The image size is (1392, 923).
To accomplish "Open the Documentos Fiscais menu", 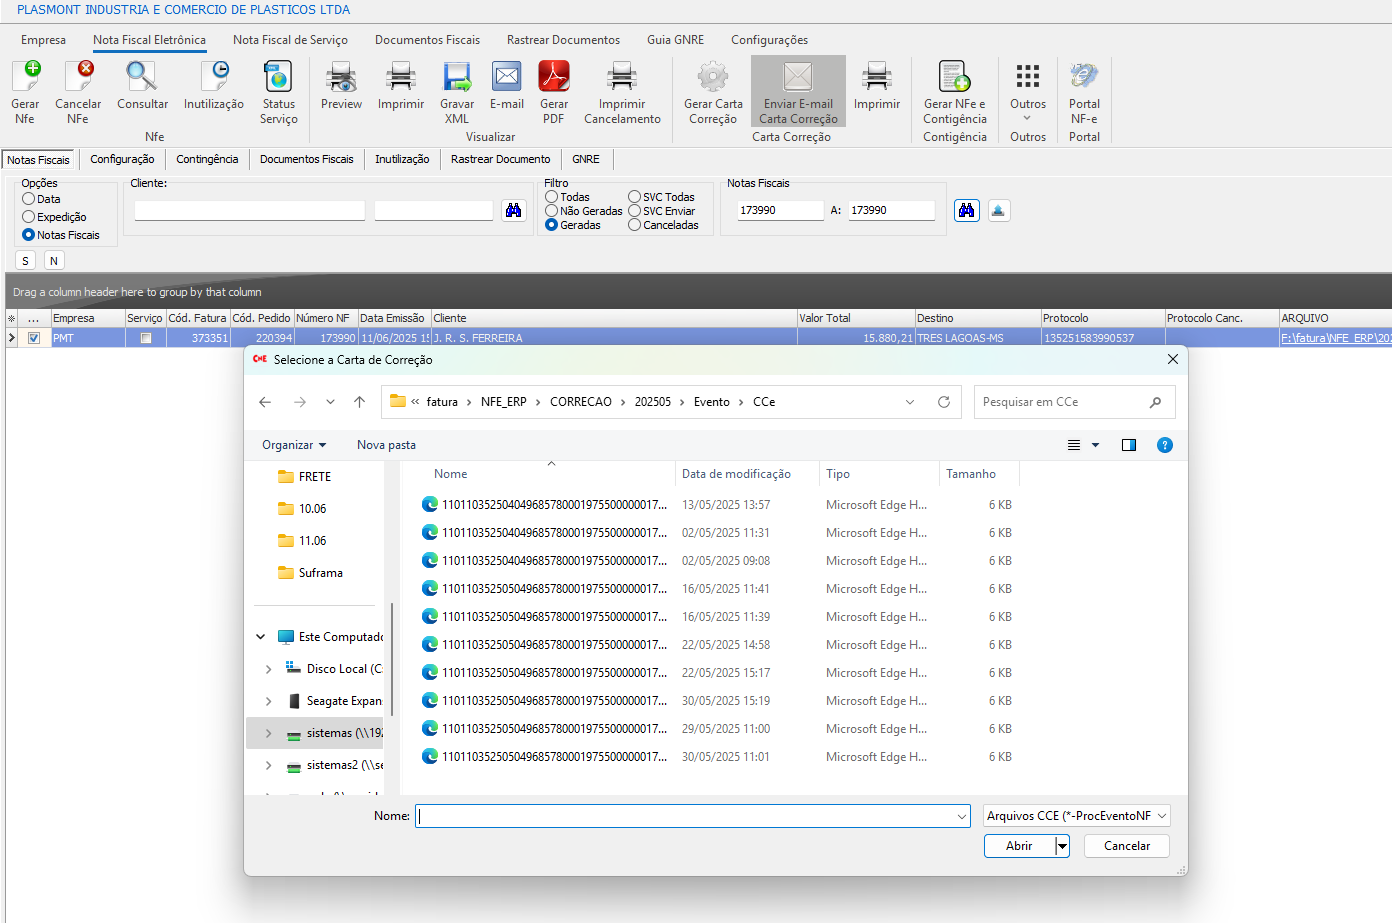I will (x=427, y=40).
